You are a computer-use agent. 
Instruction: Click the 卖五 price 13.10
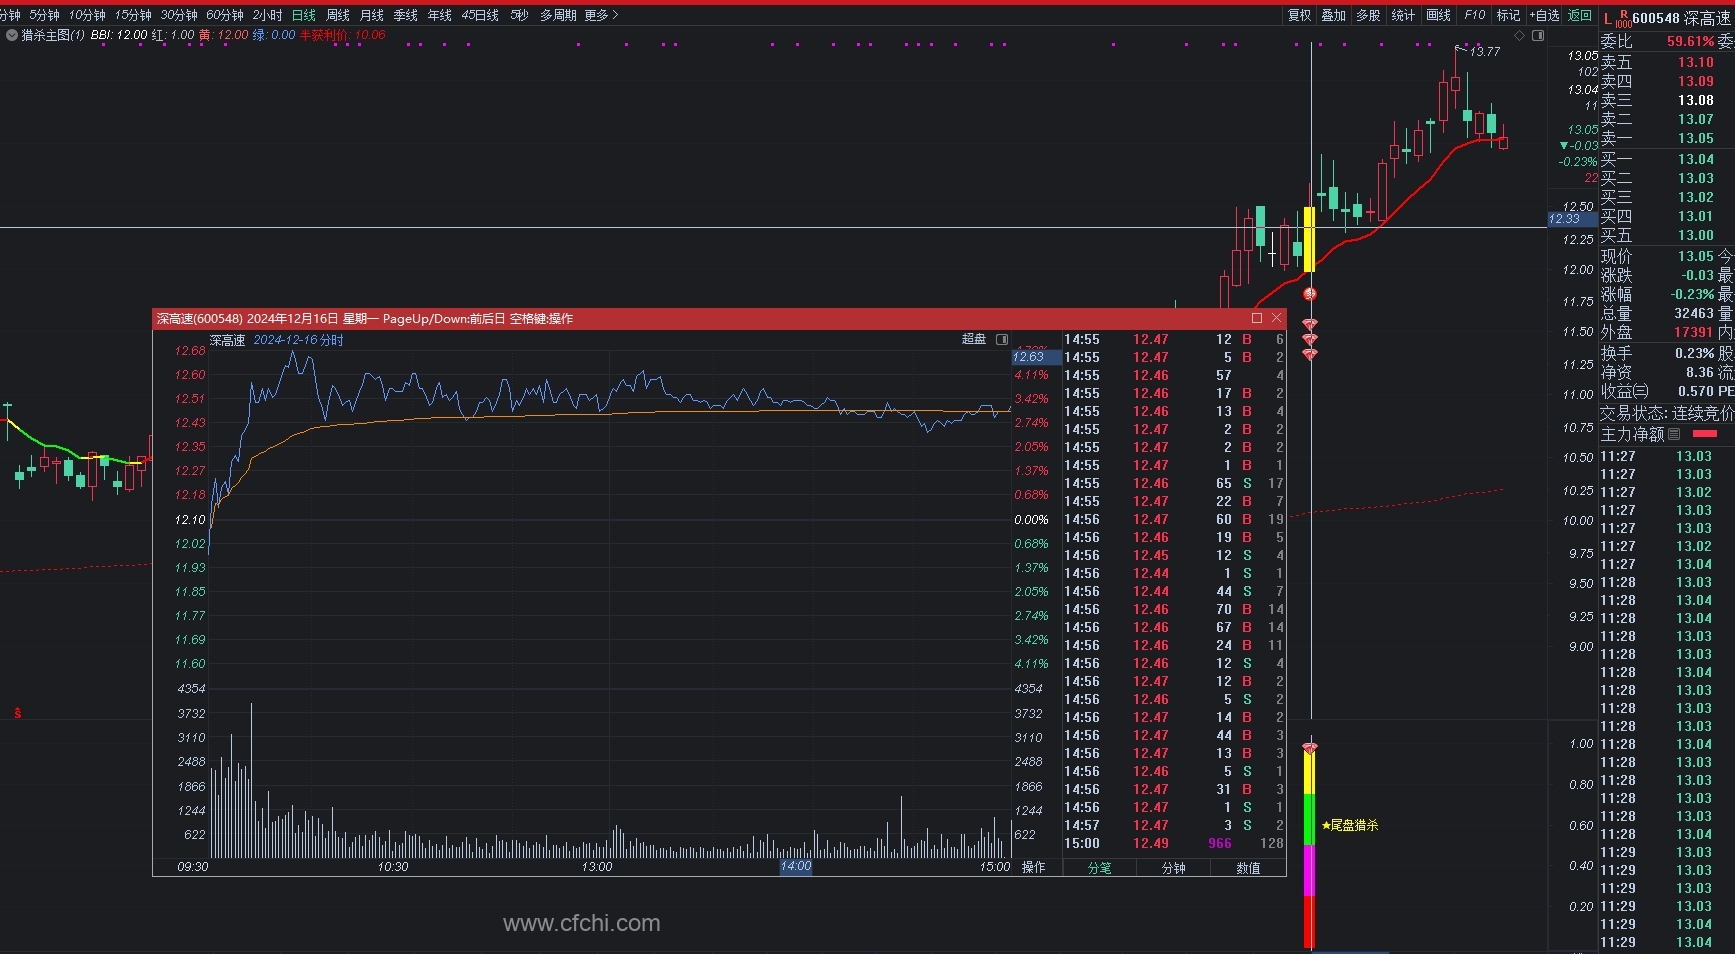pyautogui.click(x=1695, y=62)
